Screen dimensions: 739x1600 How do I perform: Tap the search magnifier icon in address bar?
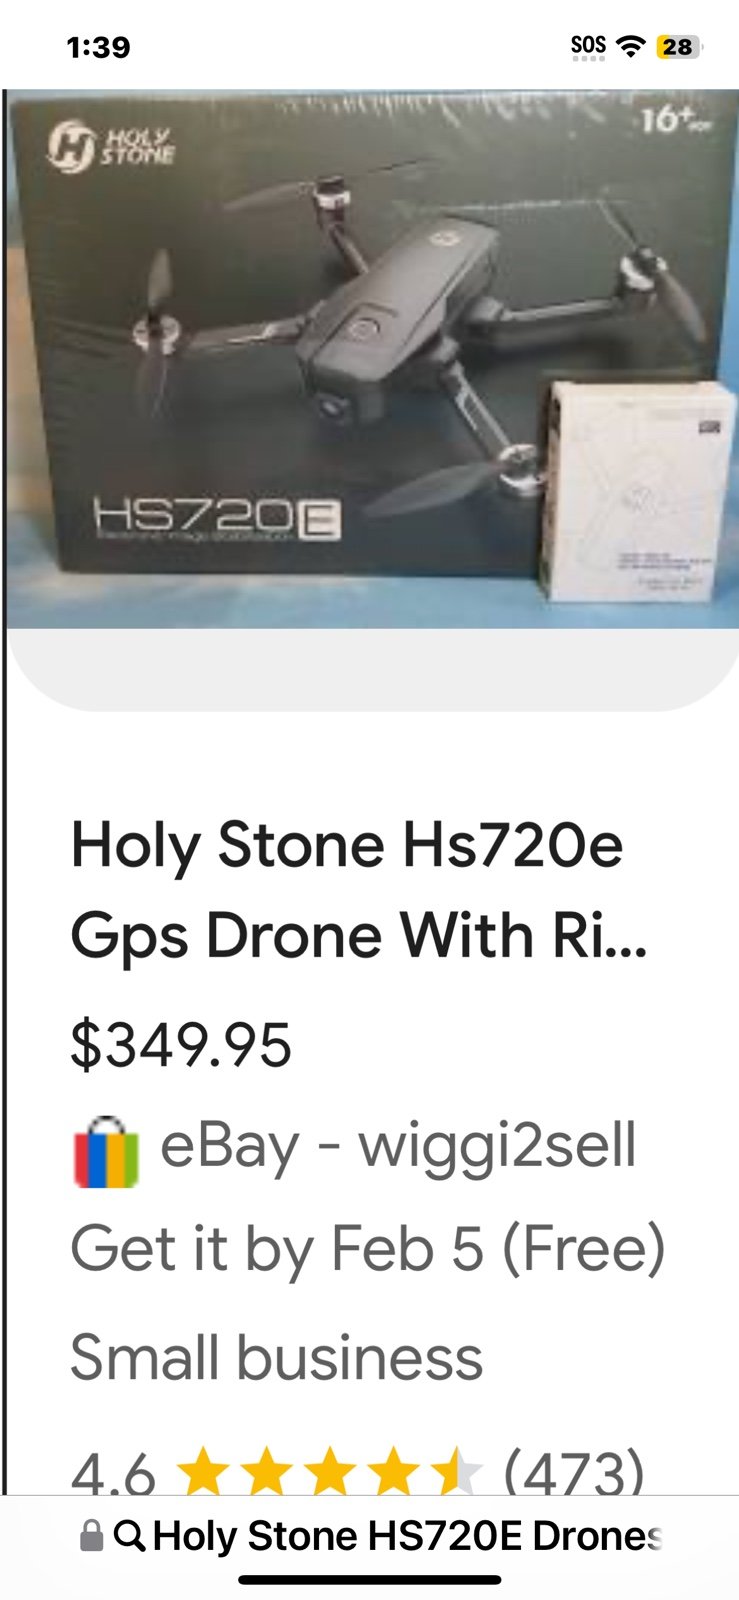coord(129,1535)
